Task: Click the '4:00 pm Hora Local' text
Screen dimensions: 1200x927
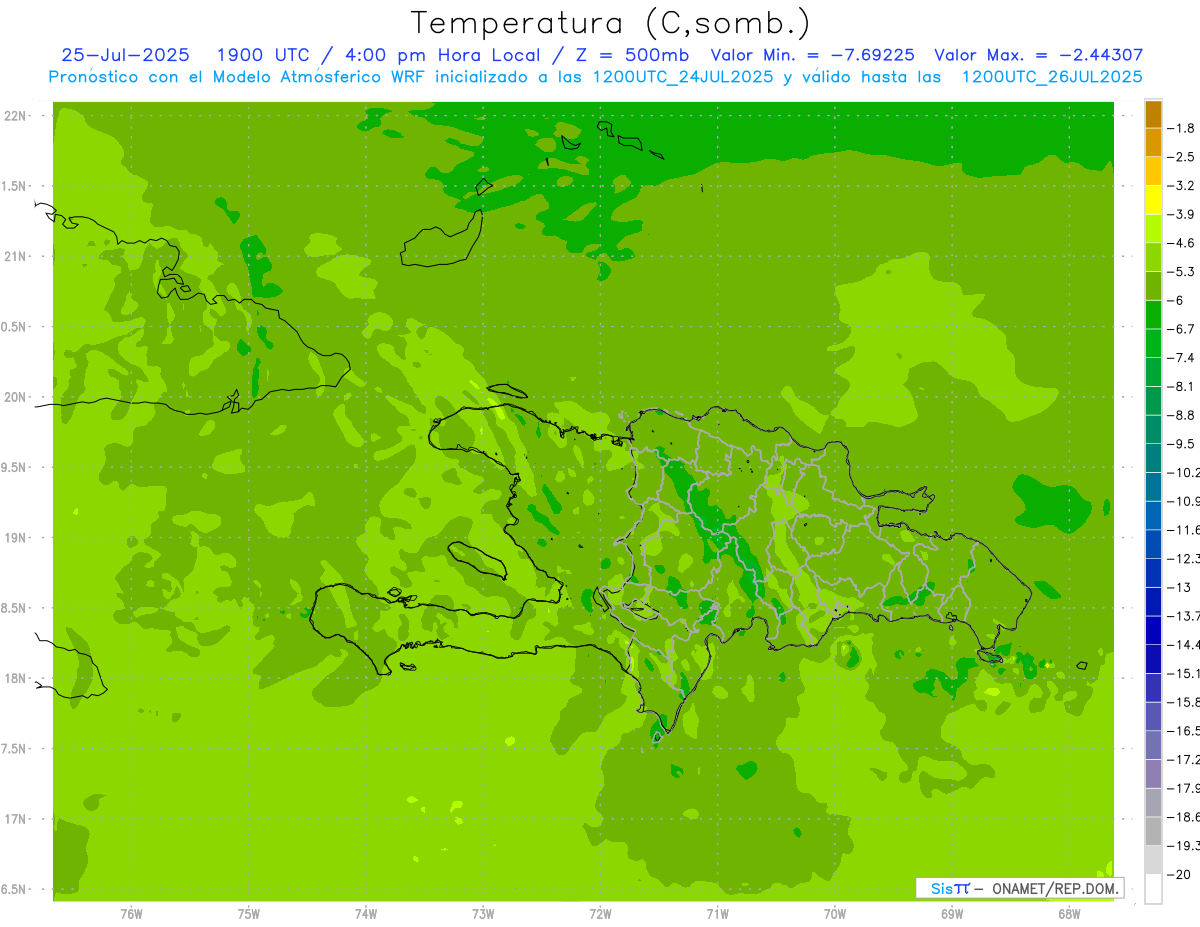Action: coord(442,55)
